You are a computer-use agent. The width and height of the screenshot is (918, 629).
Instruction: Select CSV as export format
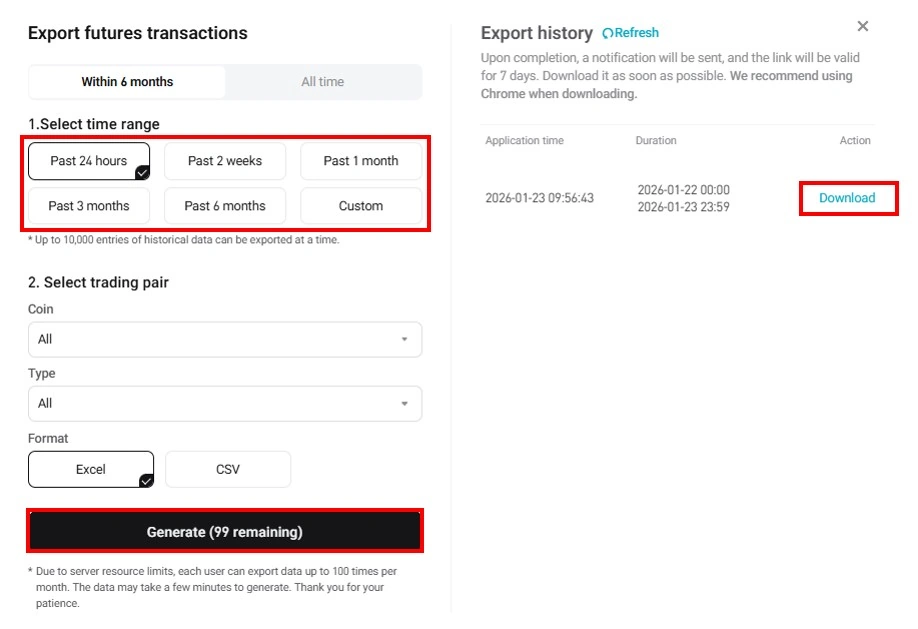click(228, 469)
